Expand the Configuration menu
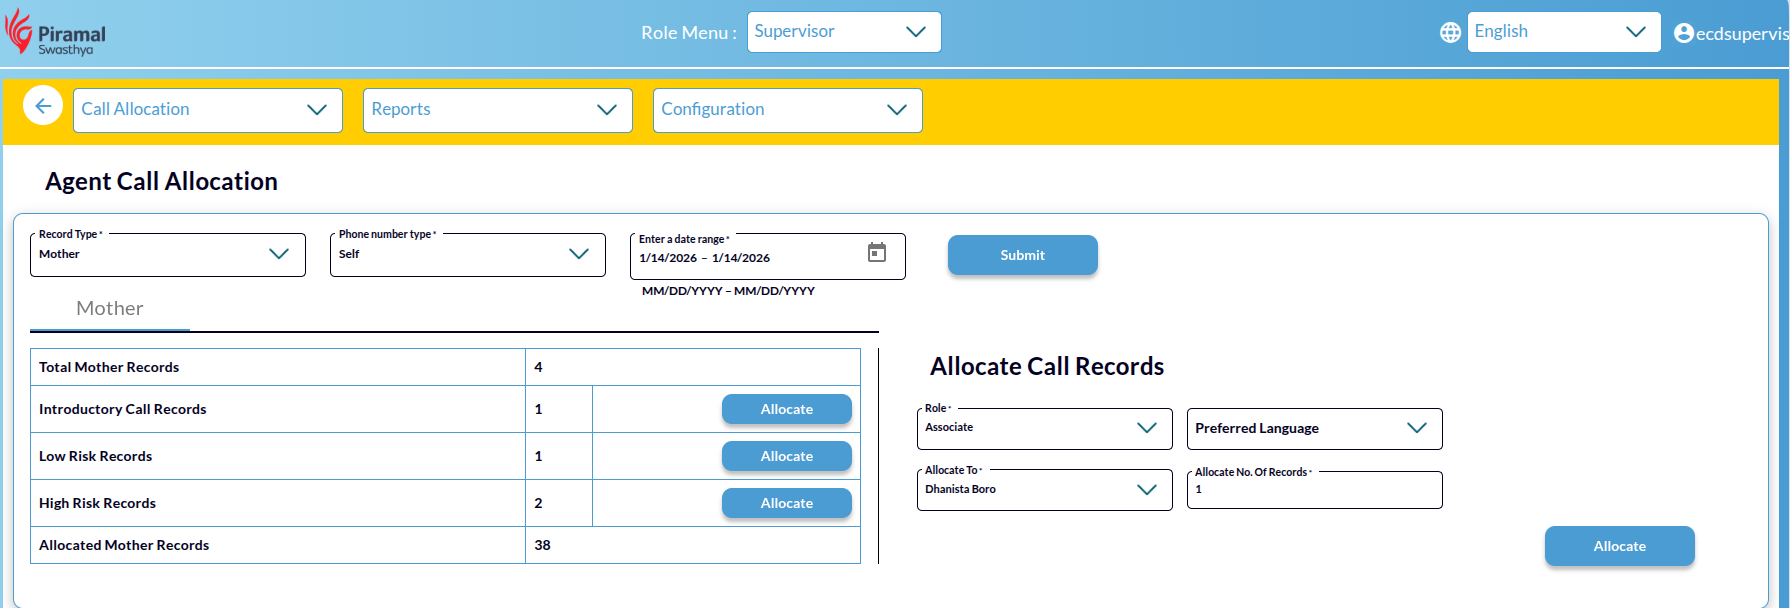The height and width of the screenshot is (608, 1790). click(x=787, y=110)
